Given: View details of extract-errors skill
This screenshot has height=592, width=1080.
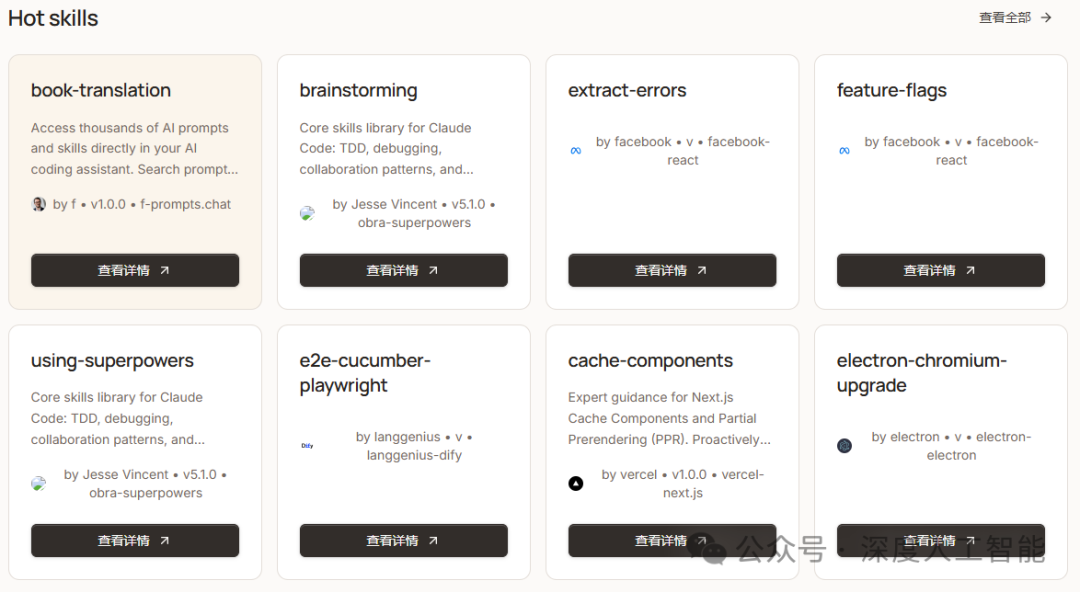Looking at the screenshot, I should coord(672,270).
